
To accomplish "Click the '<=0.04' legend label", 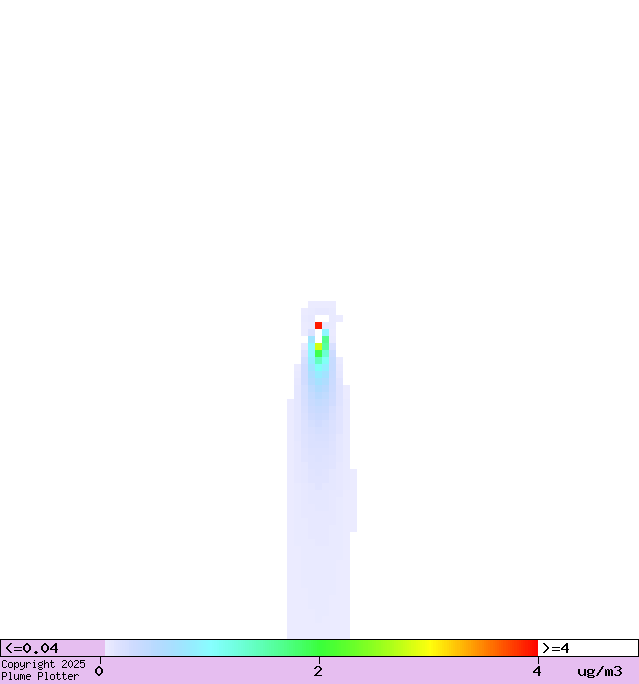I will click(31, 648).
